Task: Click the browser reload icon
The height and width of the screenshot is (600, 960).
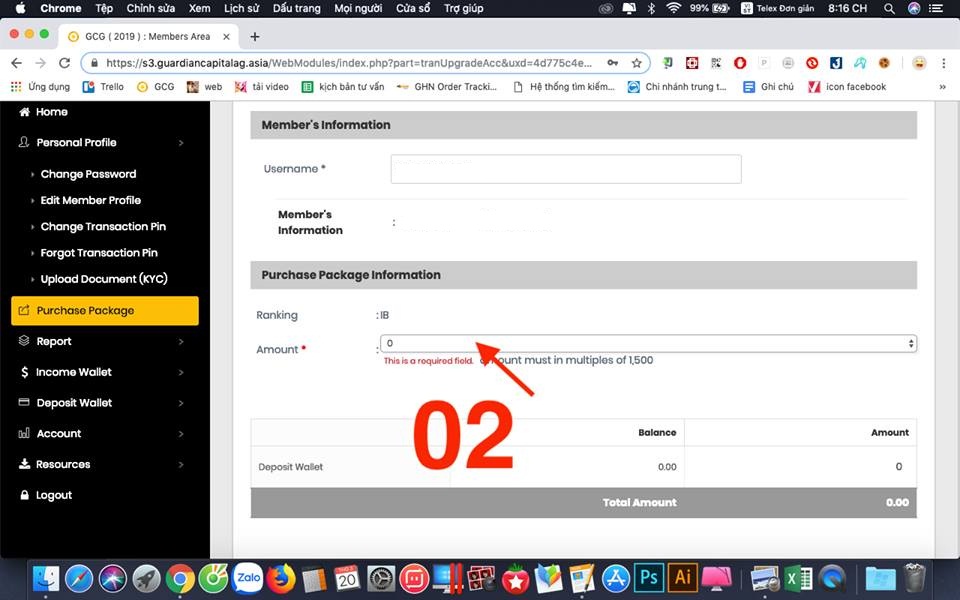Action: (63, 62)
